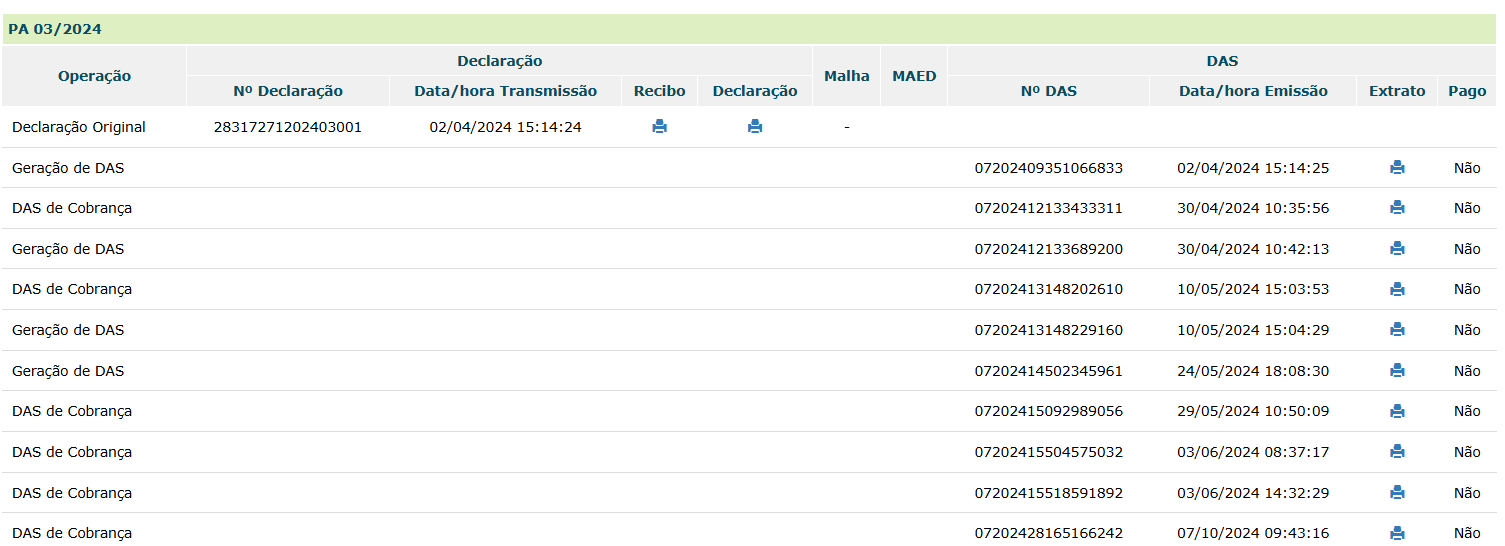
Task: Click the Nº DAS column header
Action: 1049,91
